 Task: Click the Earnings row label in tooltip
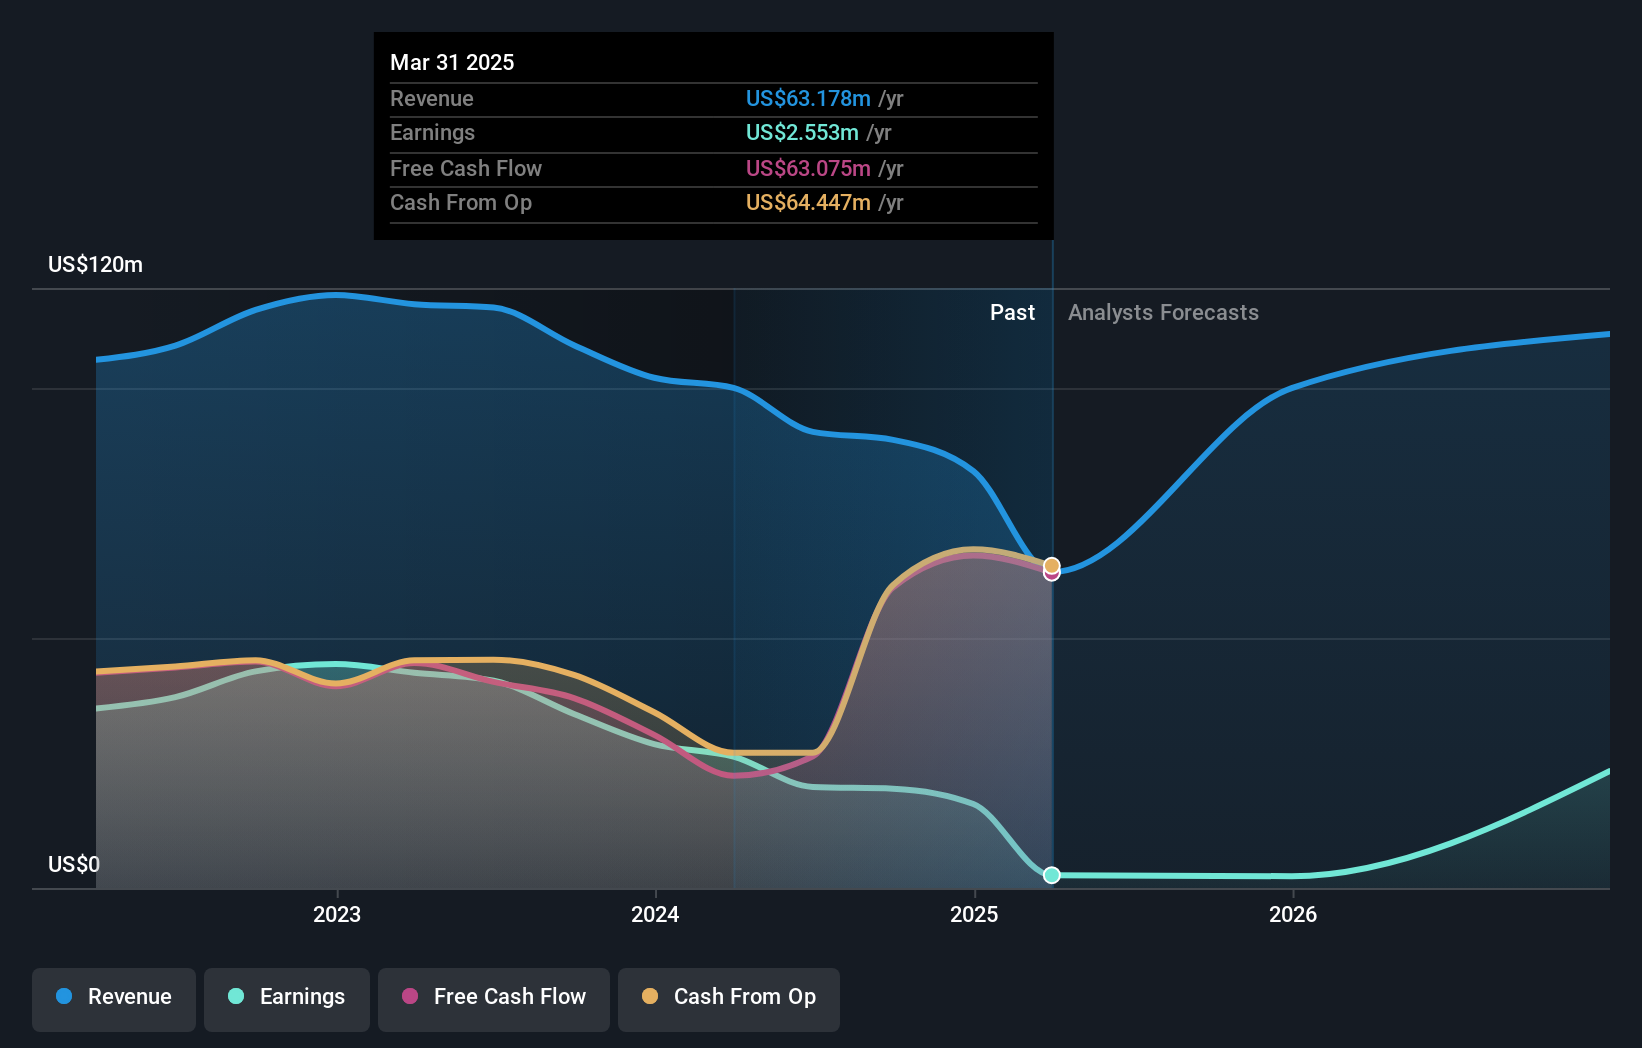tap(432, 132)
